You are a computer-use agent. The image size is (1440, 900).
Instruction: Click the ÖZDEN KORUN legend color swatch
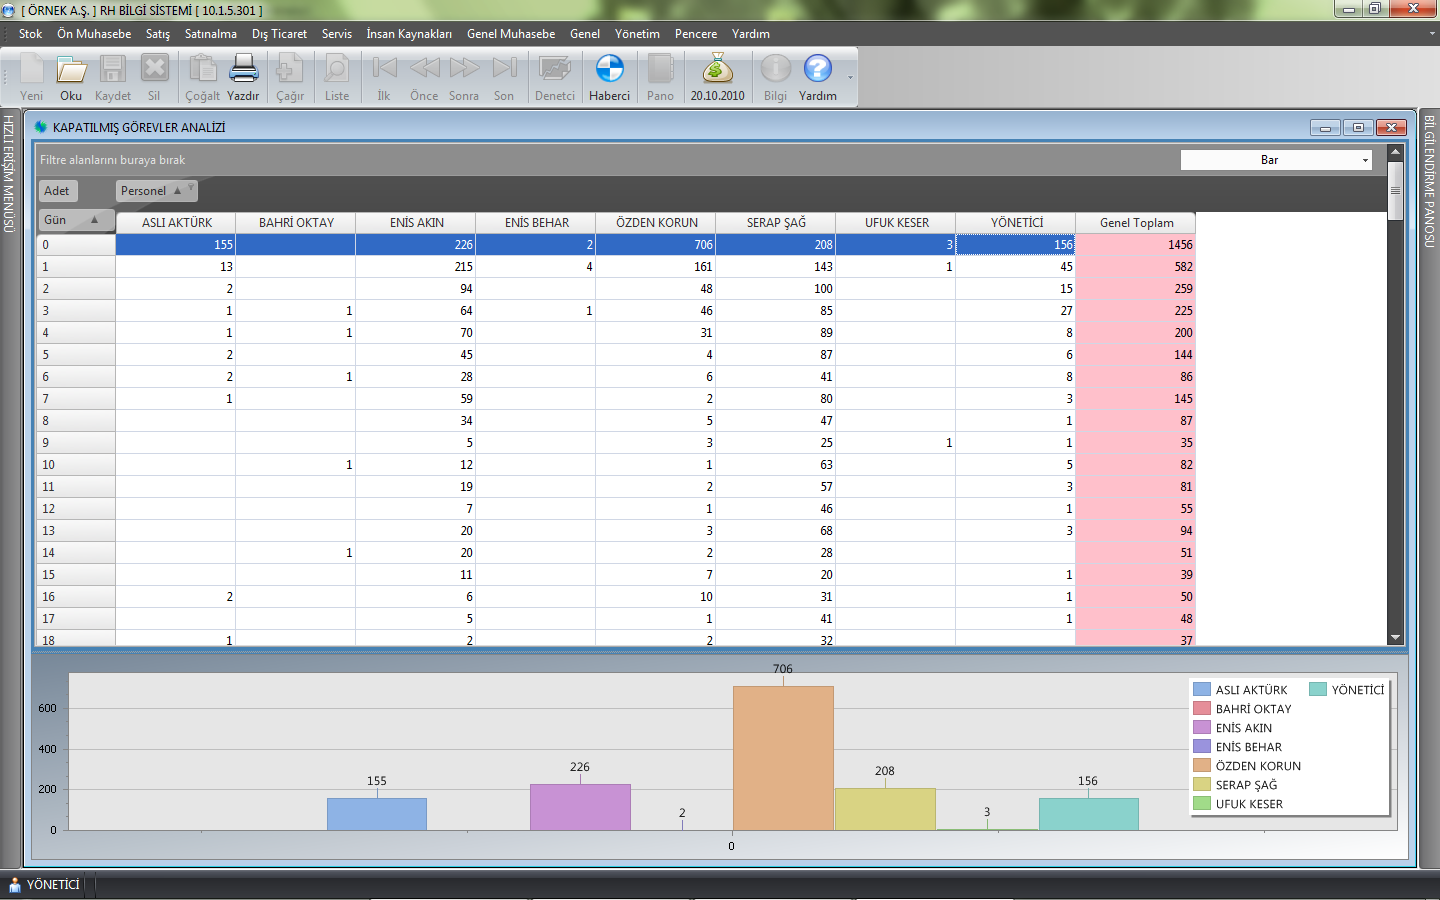coord(1202,766)
